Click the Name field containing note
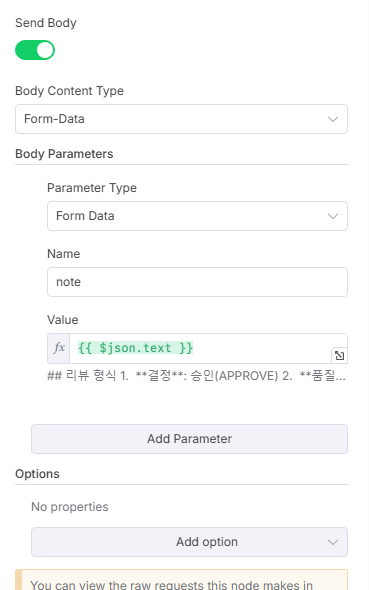369x590 pixels. click(x=197, y=282)
